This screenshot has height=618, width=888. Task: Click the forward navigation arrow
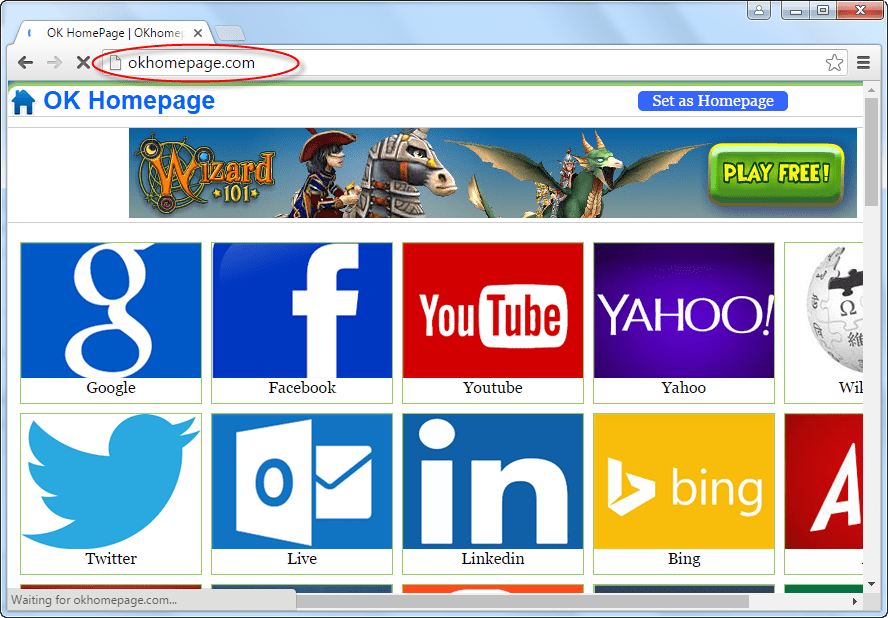coord(54,62)
